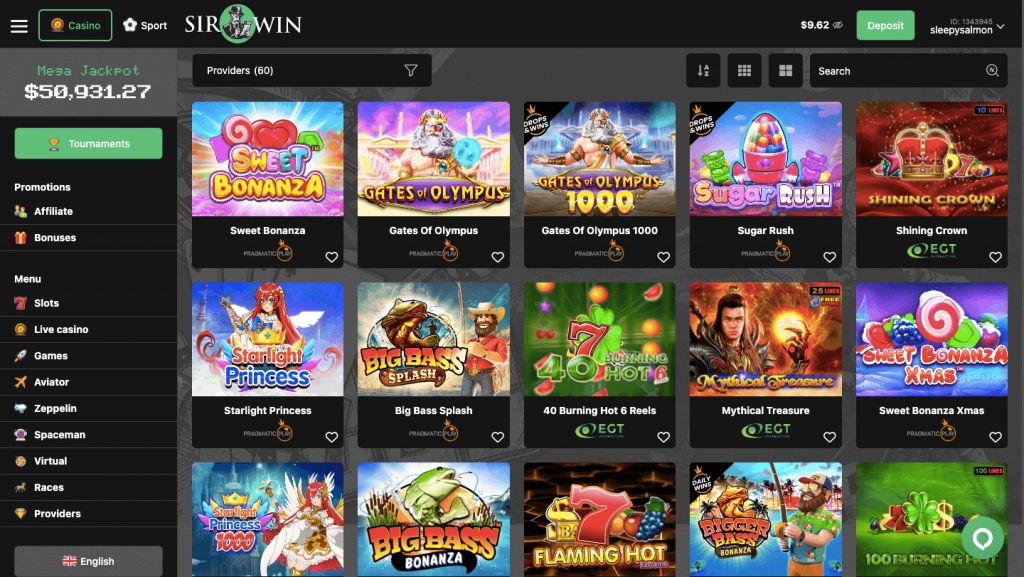1024x577 pixels.
Task: Open the Gates Of Olympus 1000 thumbnail
Action: [x=600, y=159]
